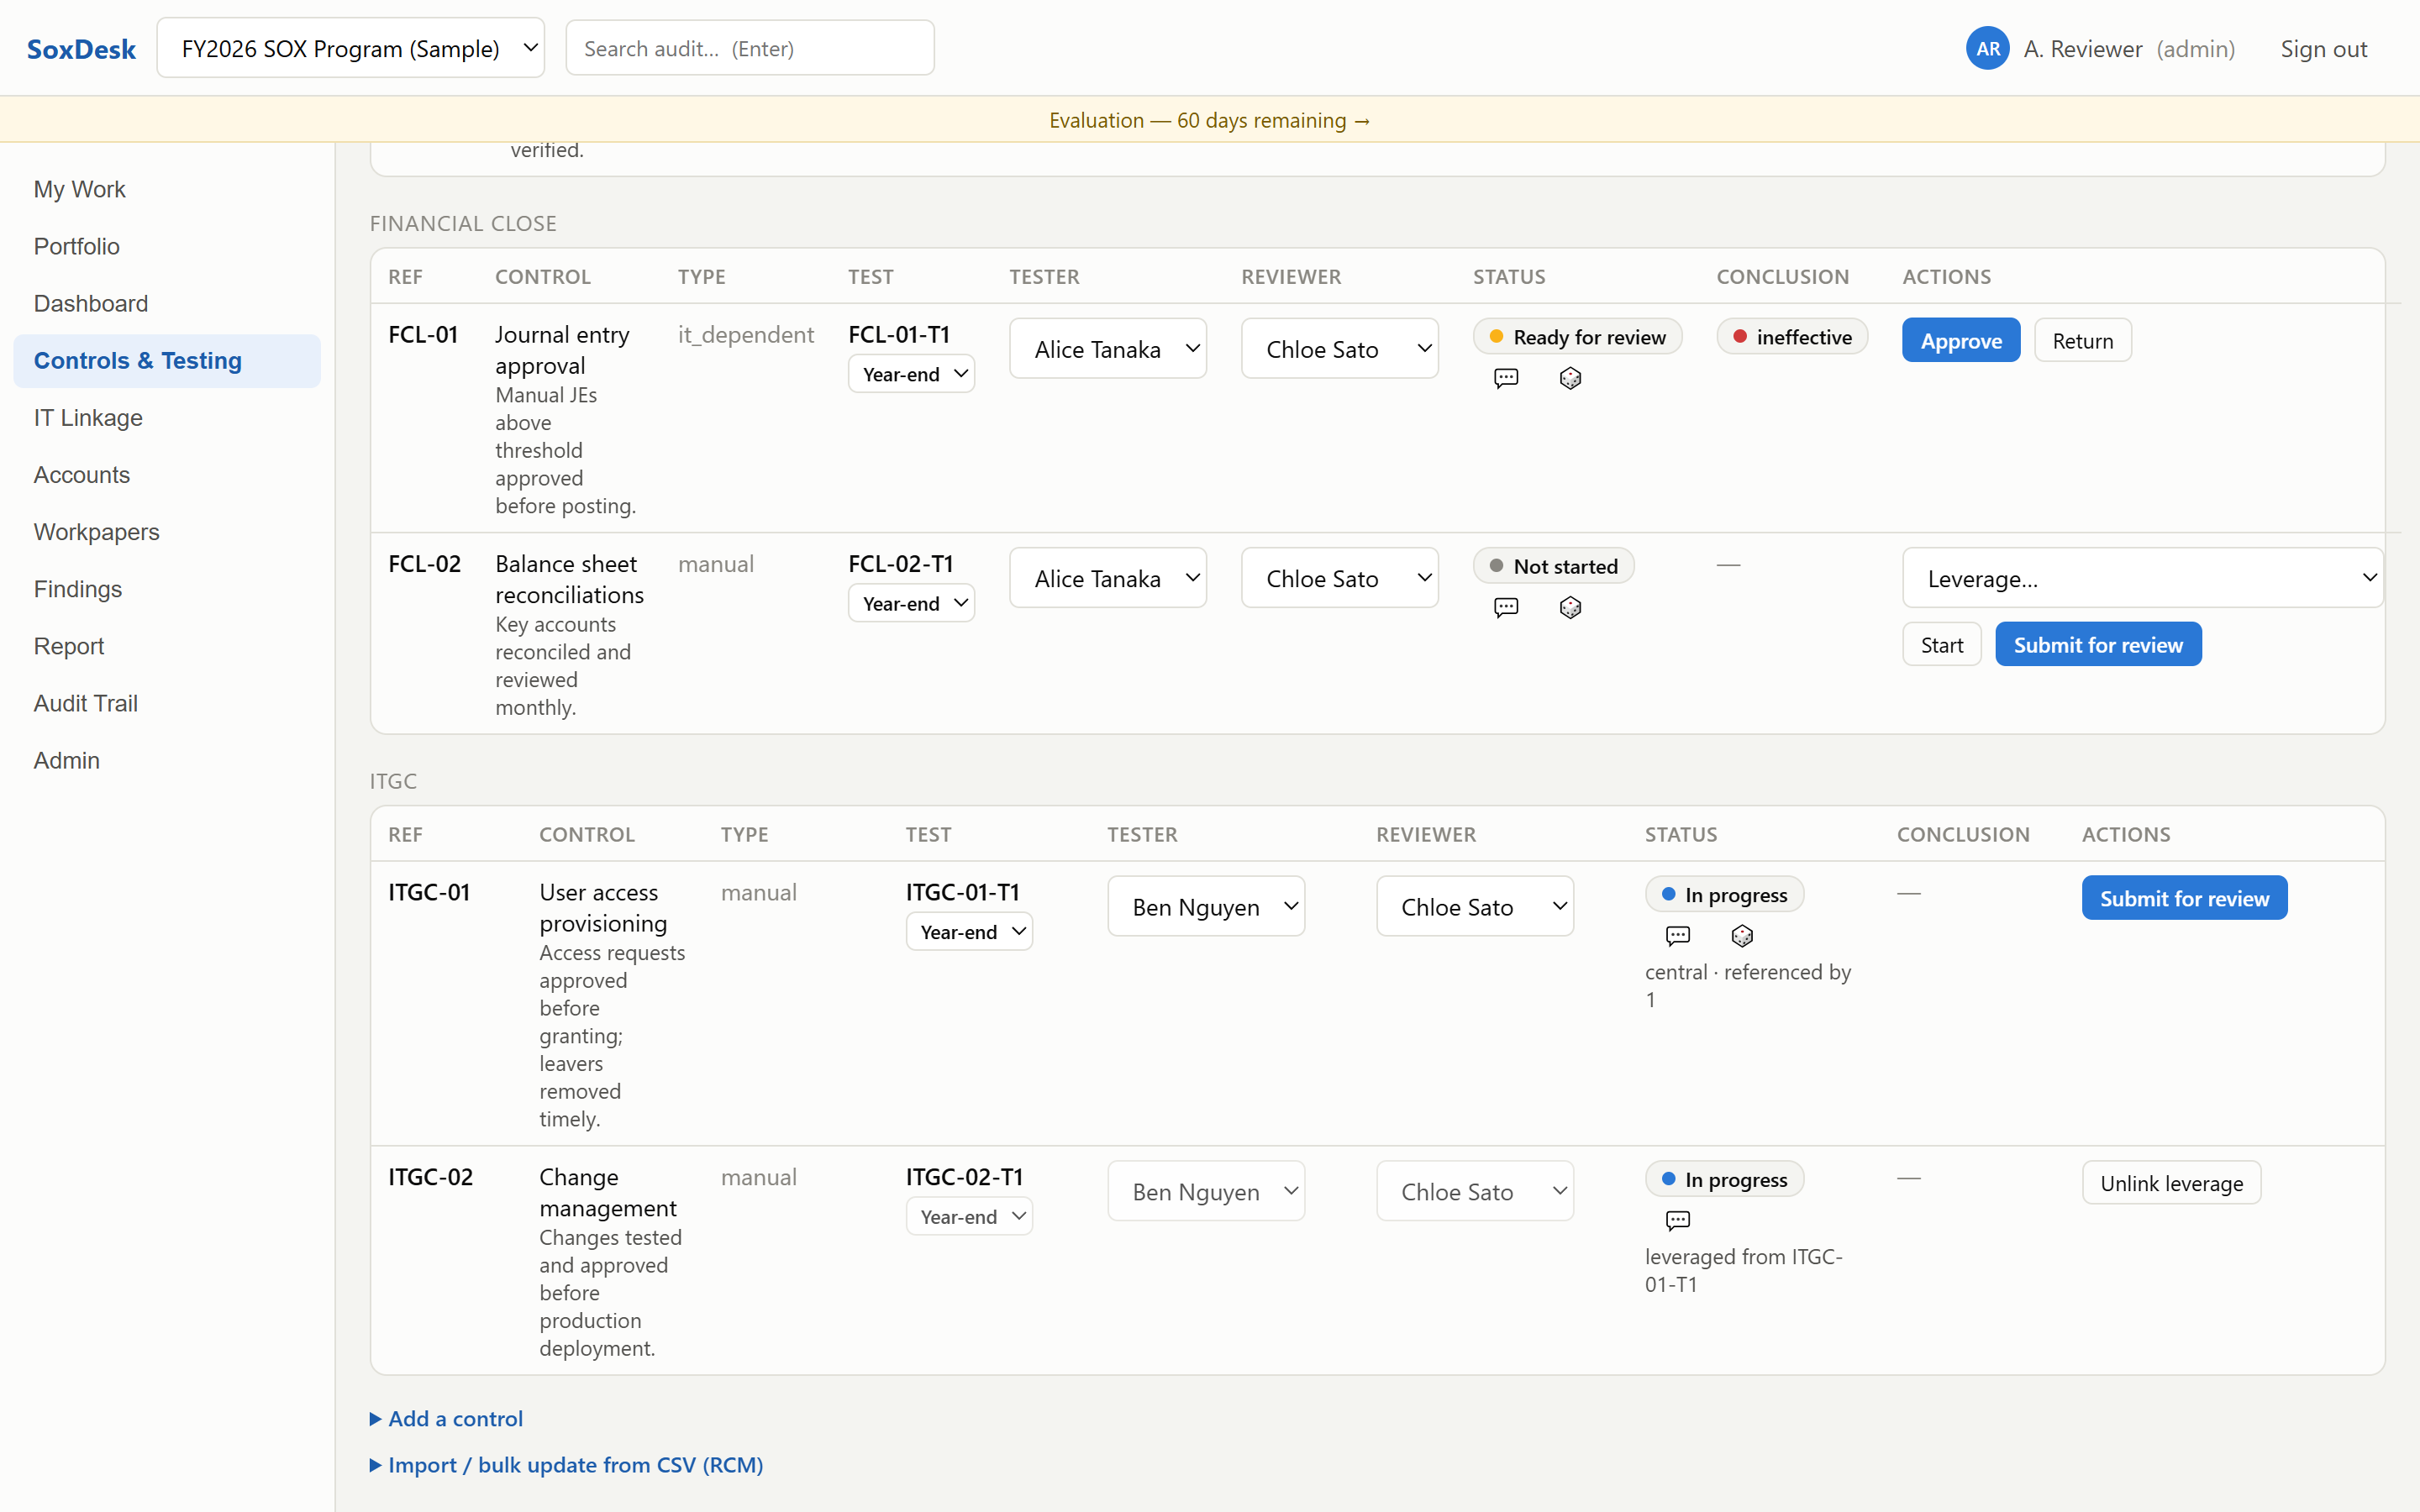Open sampling dice icon for ITGC-01
Image resolution: width=2420 pixels, height=1512 pixels.
[1742, 935]
